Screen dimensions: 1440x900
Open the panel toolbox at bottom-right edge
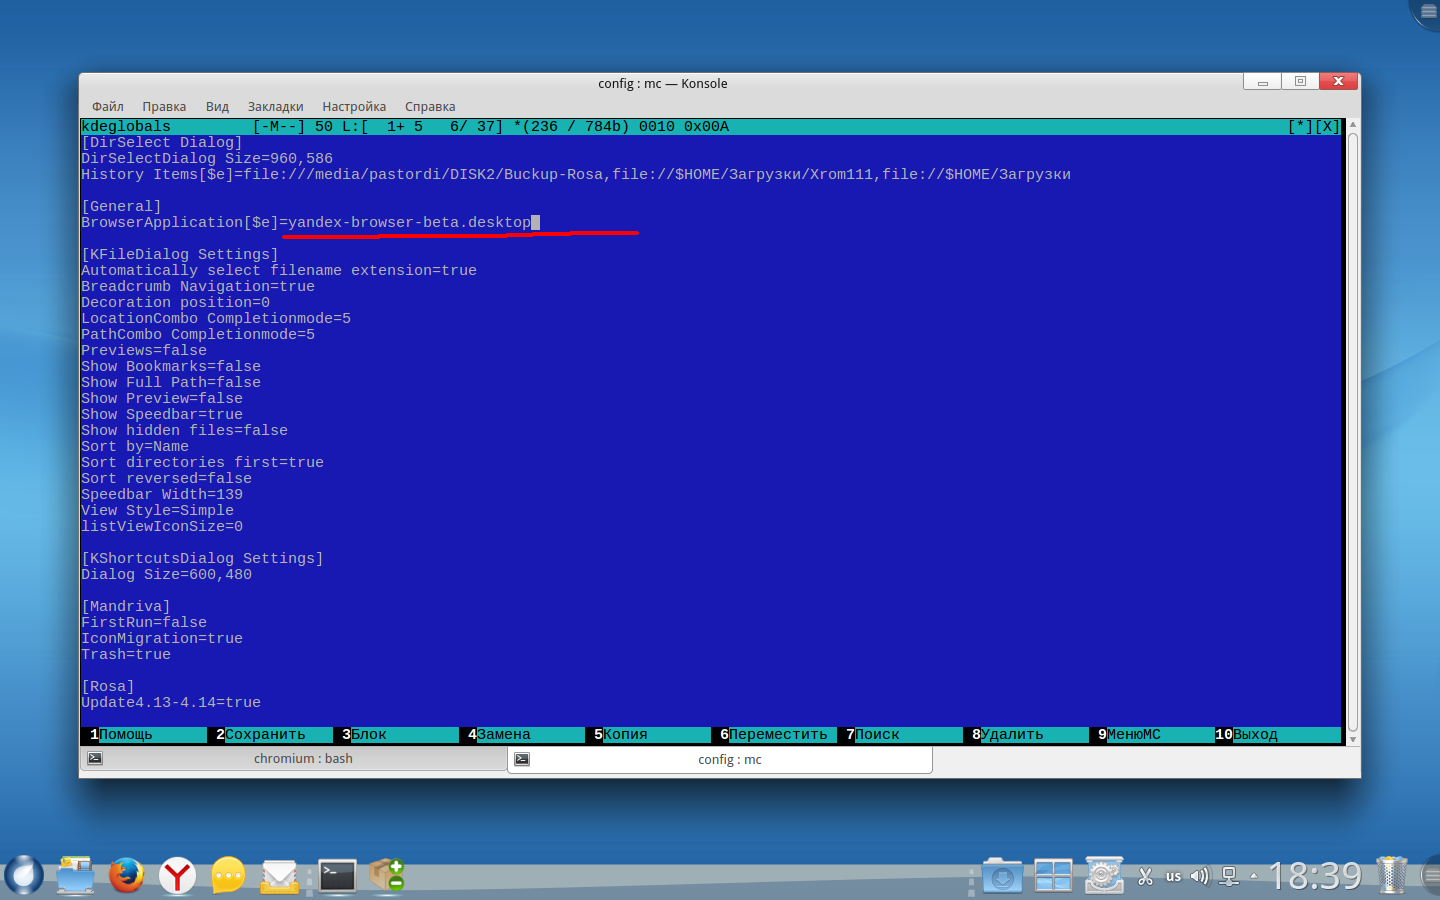[x=1431, y=876]
